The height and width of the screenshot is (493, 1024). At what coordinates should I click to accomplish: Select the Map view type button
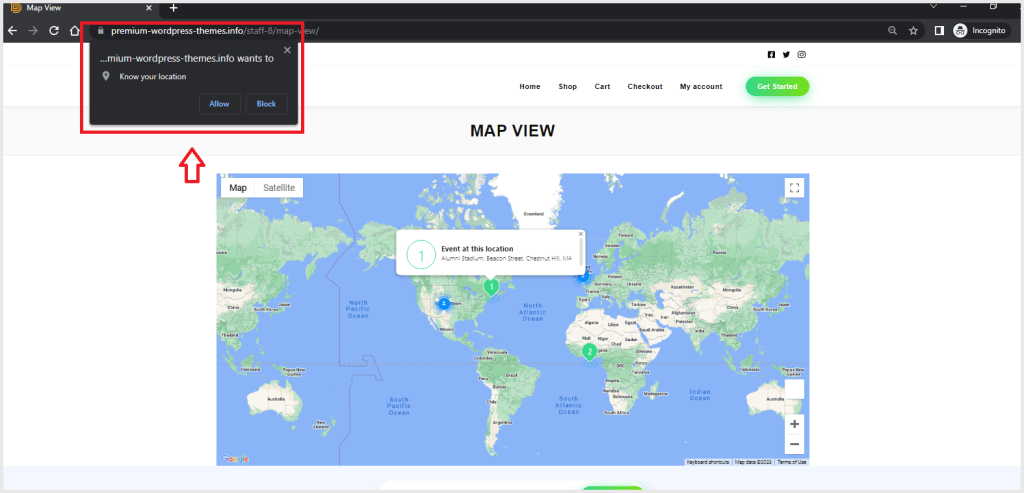pos(238,188)
